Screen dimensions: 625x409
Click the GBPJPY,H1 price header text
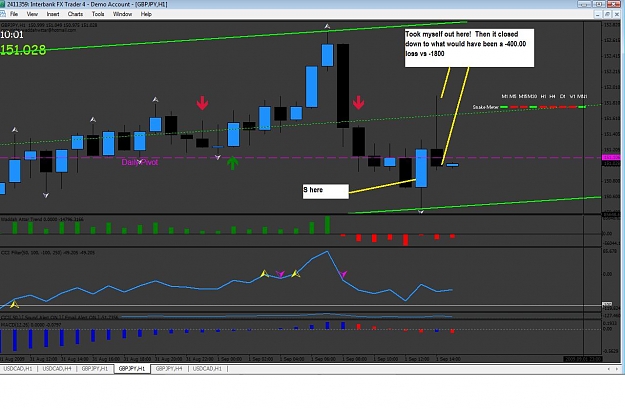(x=49, y=25)
